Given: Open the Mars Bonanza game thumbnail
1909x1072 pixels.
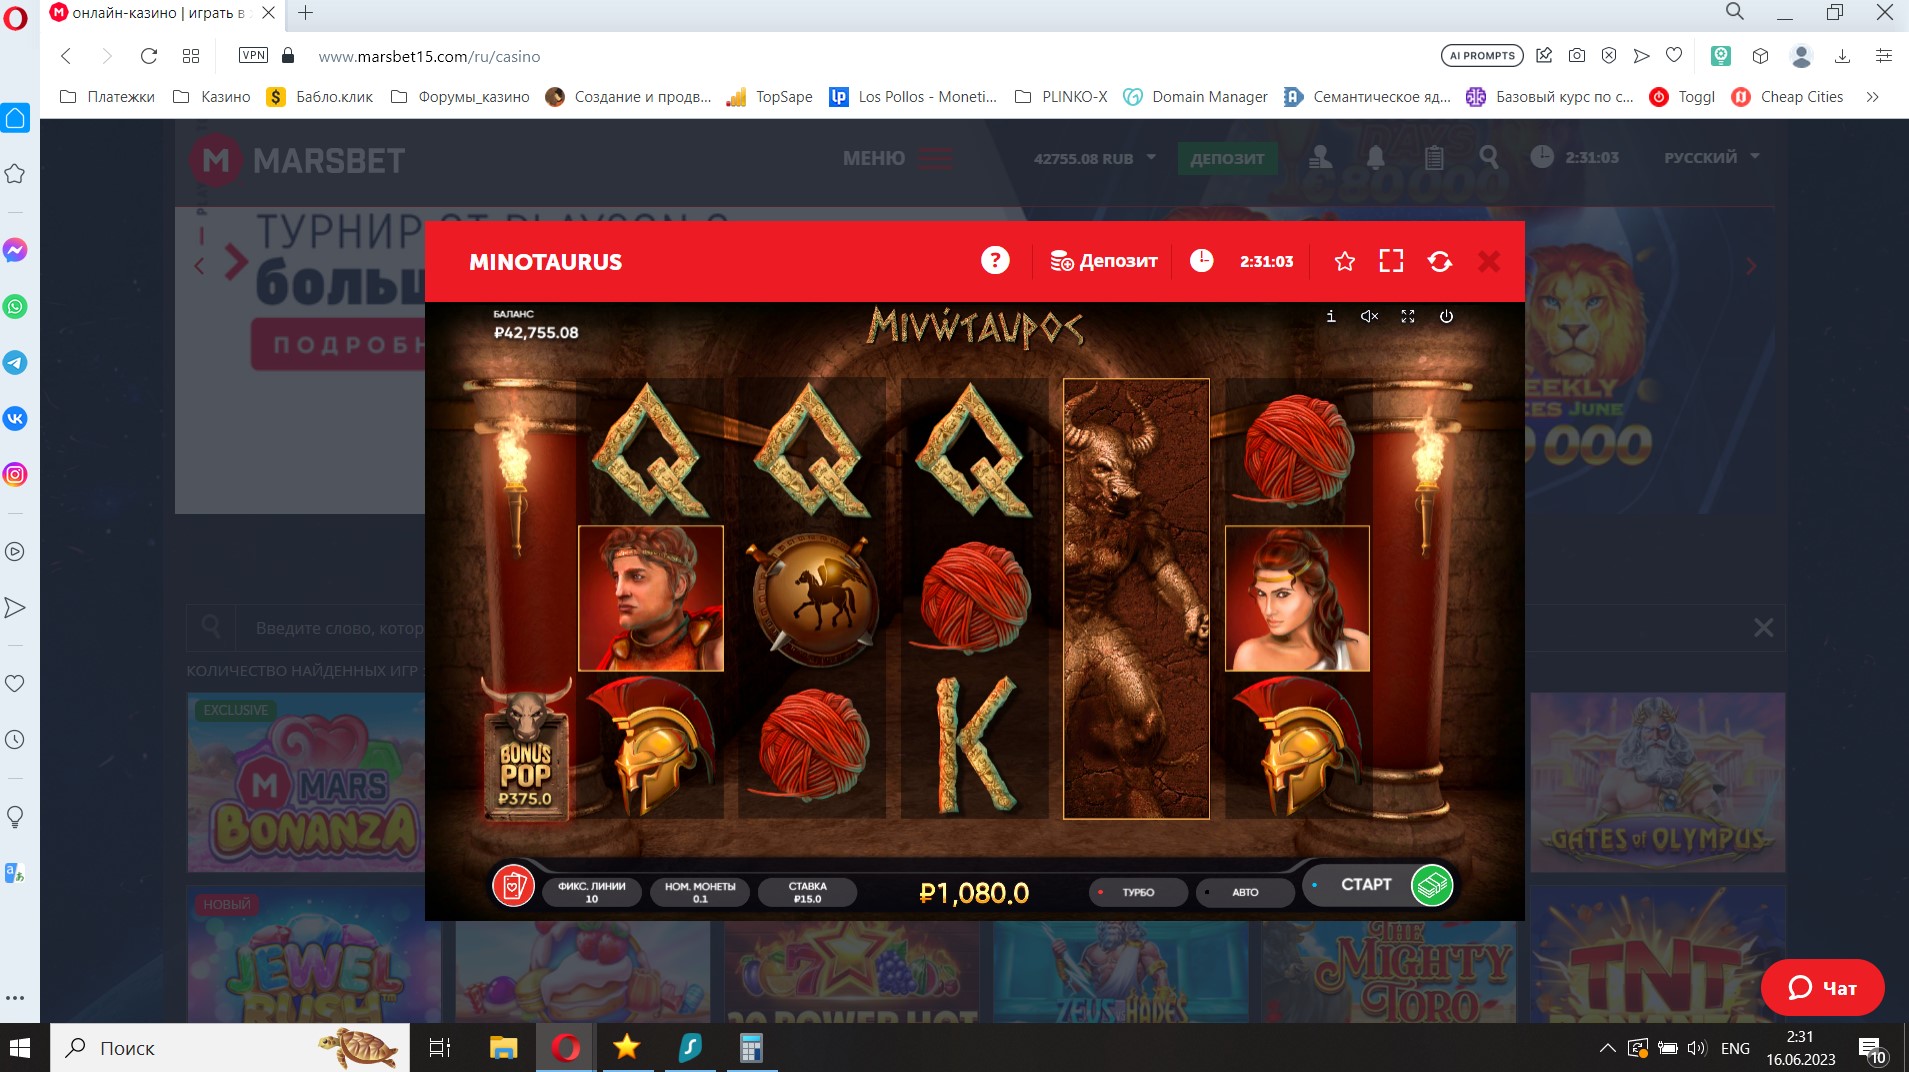Looking at the screenshot, I should coord(307,782).
